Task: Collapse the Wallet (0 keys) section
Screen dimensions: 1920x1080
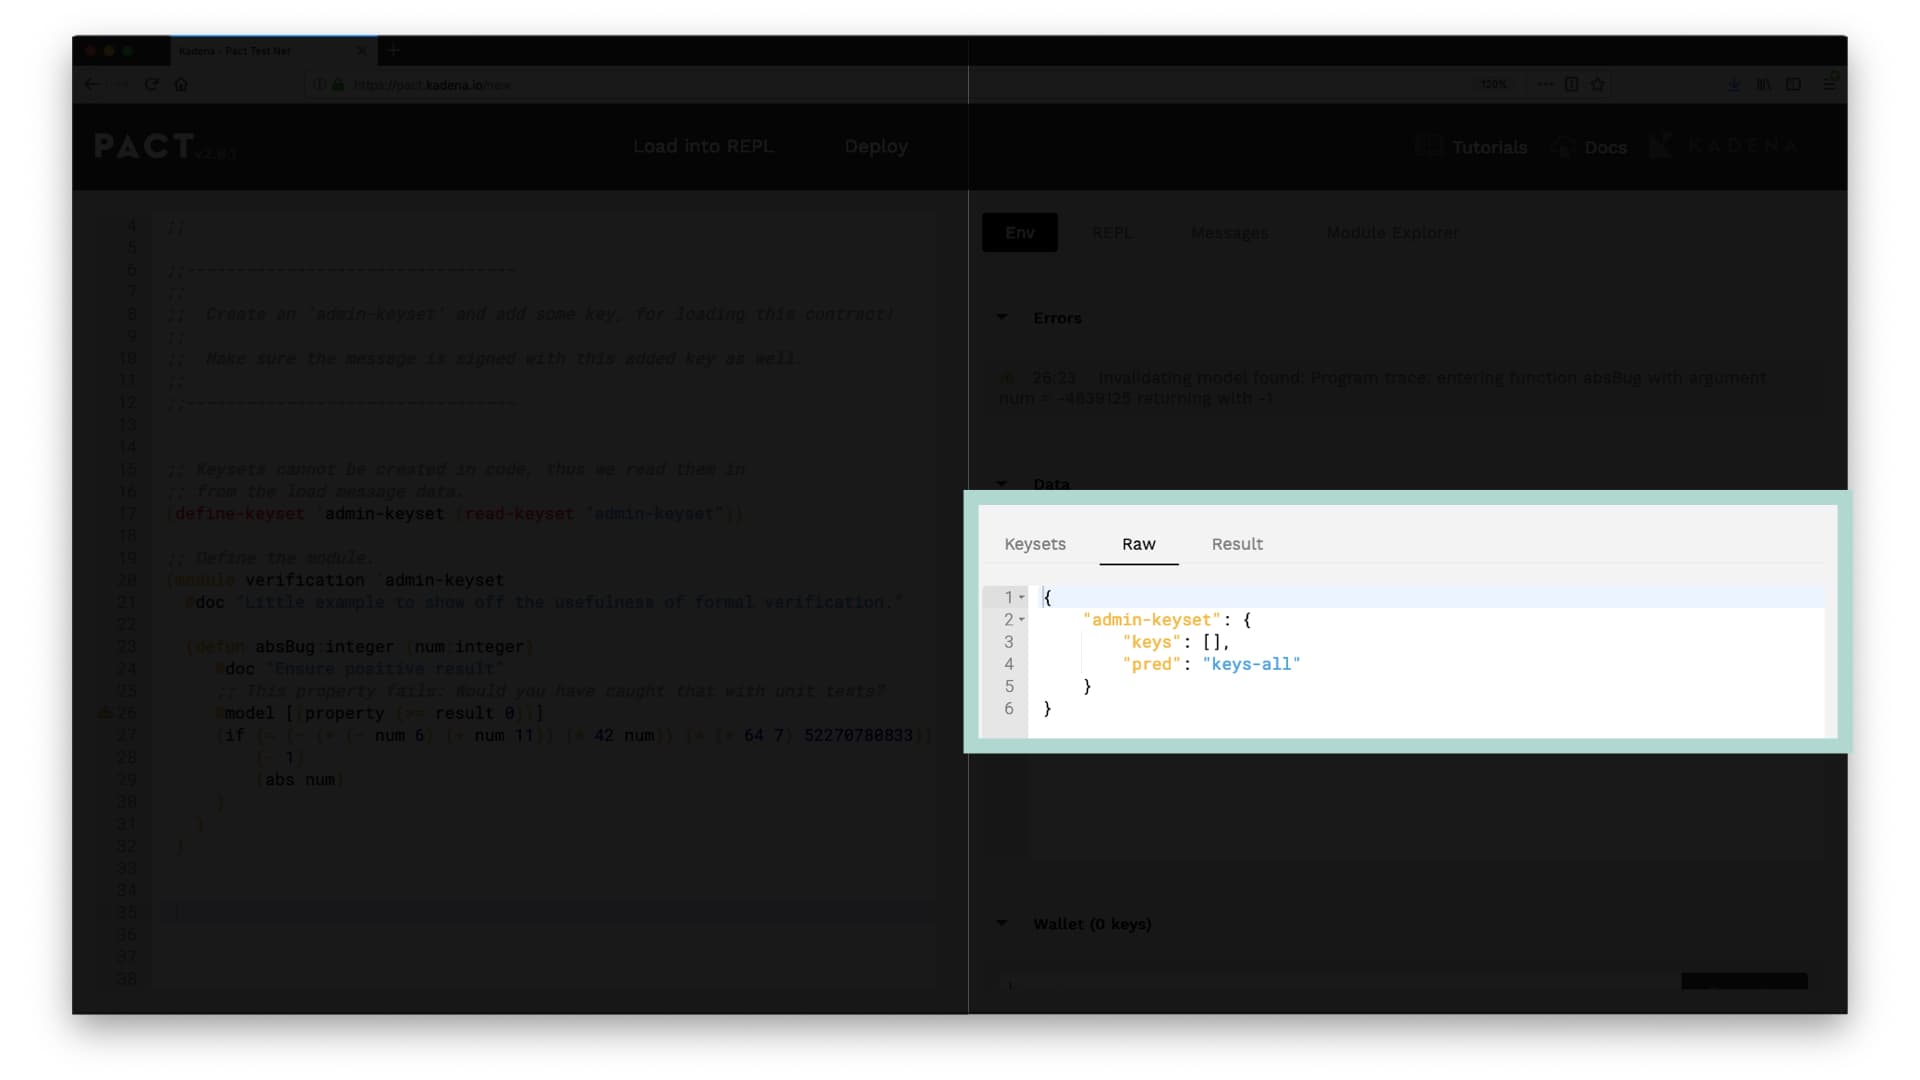Action: (1002, 923)
